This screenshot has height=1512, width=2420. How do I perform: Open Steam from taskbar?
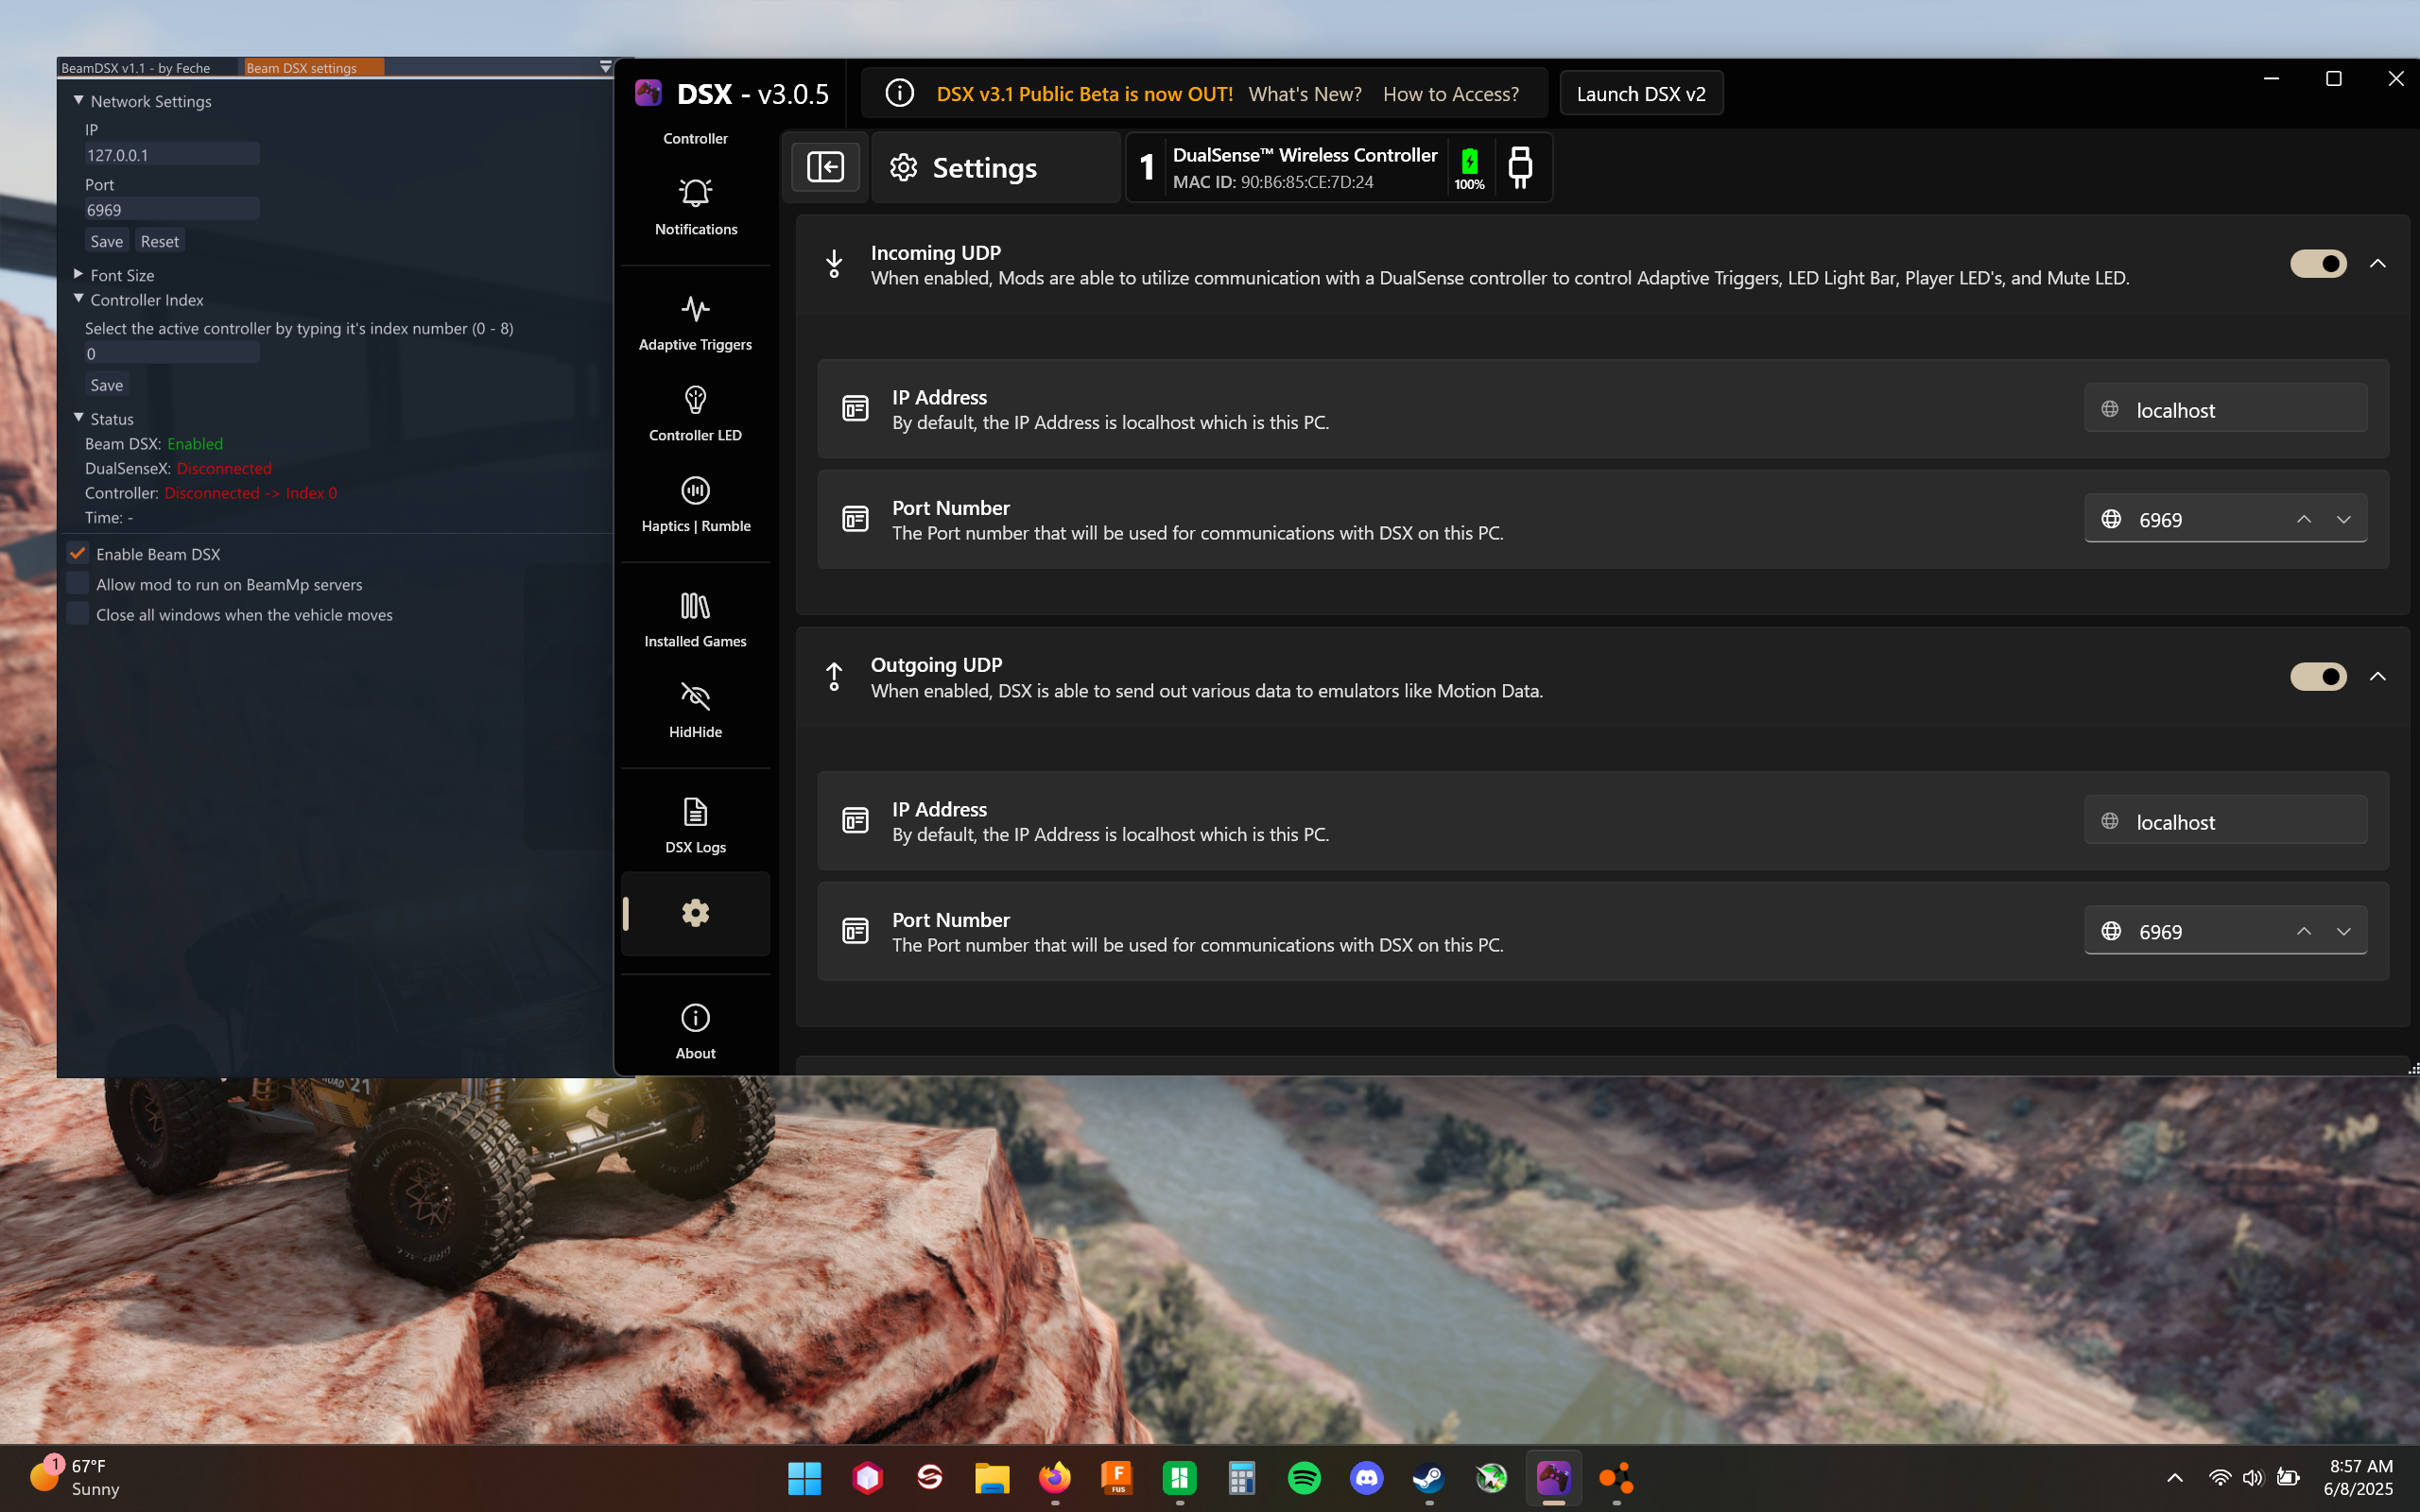click(x=1428, y=1478)
